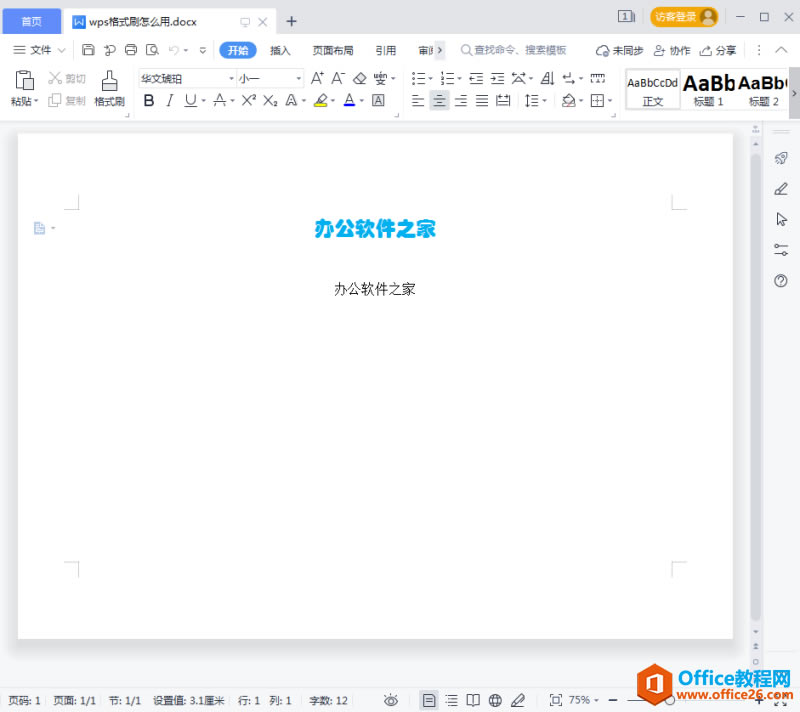Expand bullet list style dropdown
The height and width of the screenshot is (712, 800).
tap(430, 79)
